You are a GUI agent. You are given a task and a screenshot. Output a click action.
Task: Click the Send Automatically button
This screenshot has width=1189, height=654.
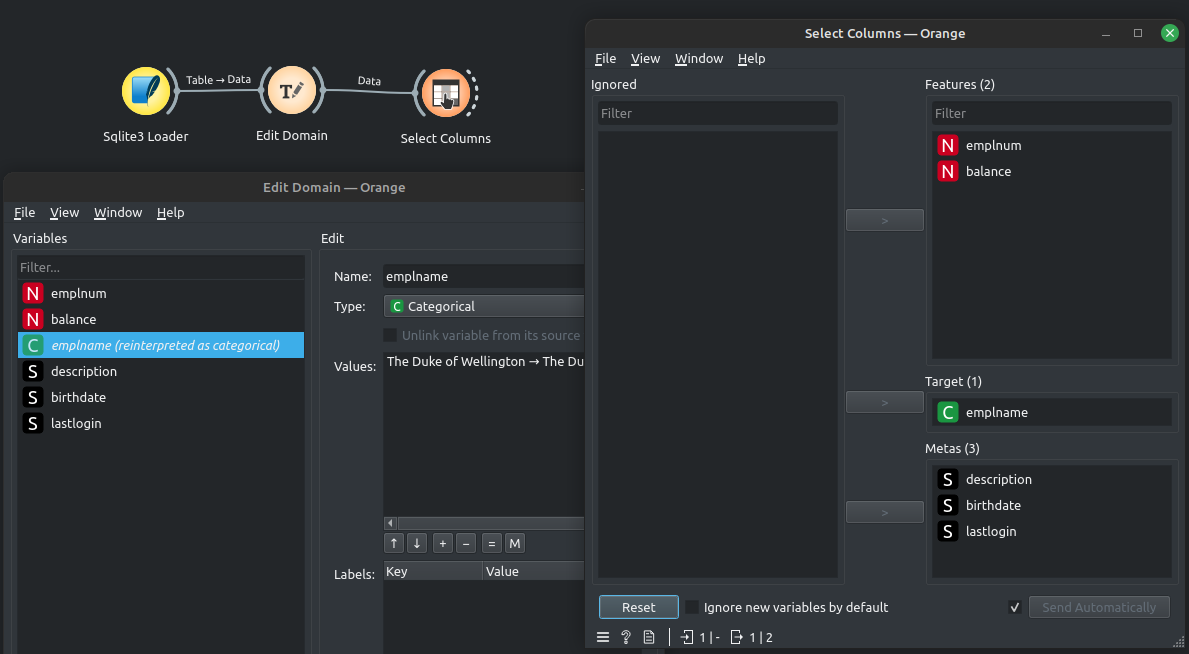1099,607
